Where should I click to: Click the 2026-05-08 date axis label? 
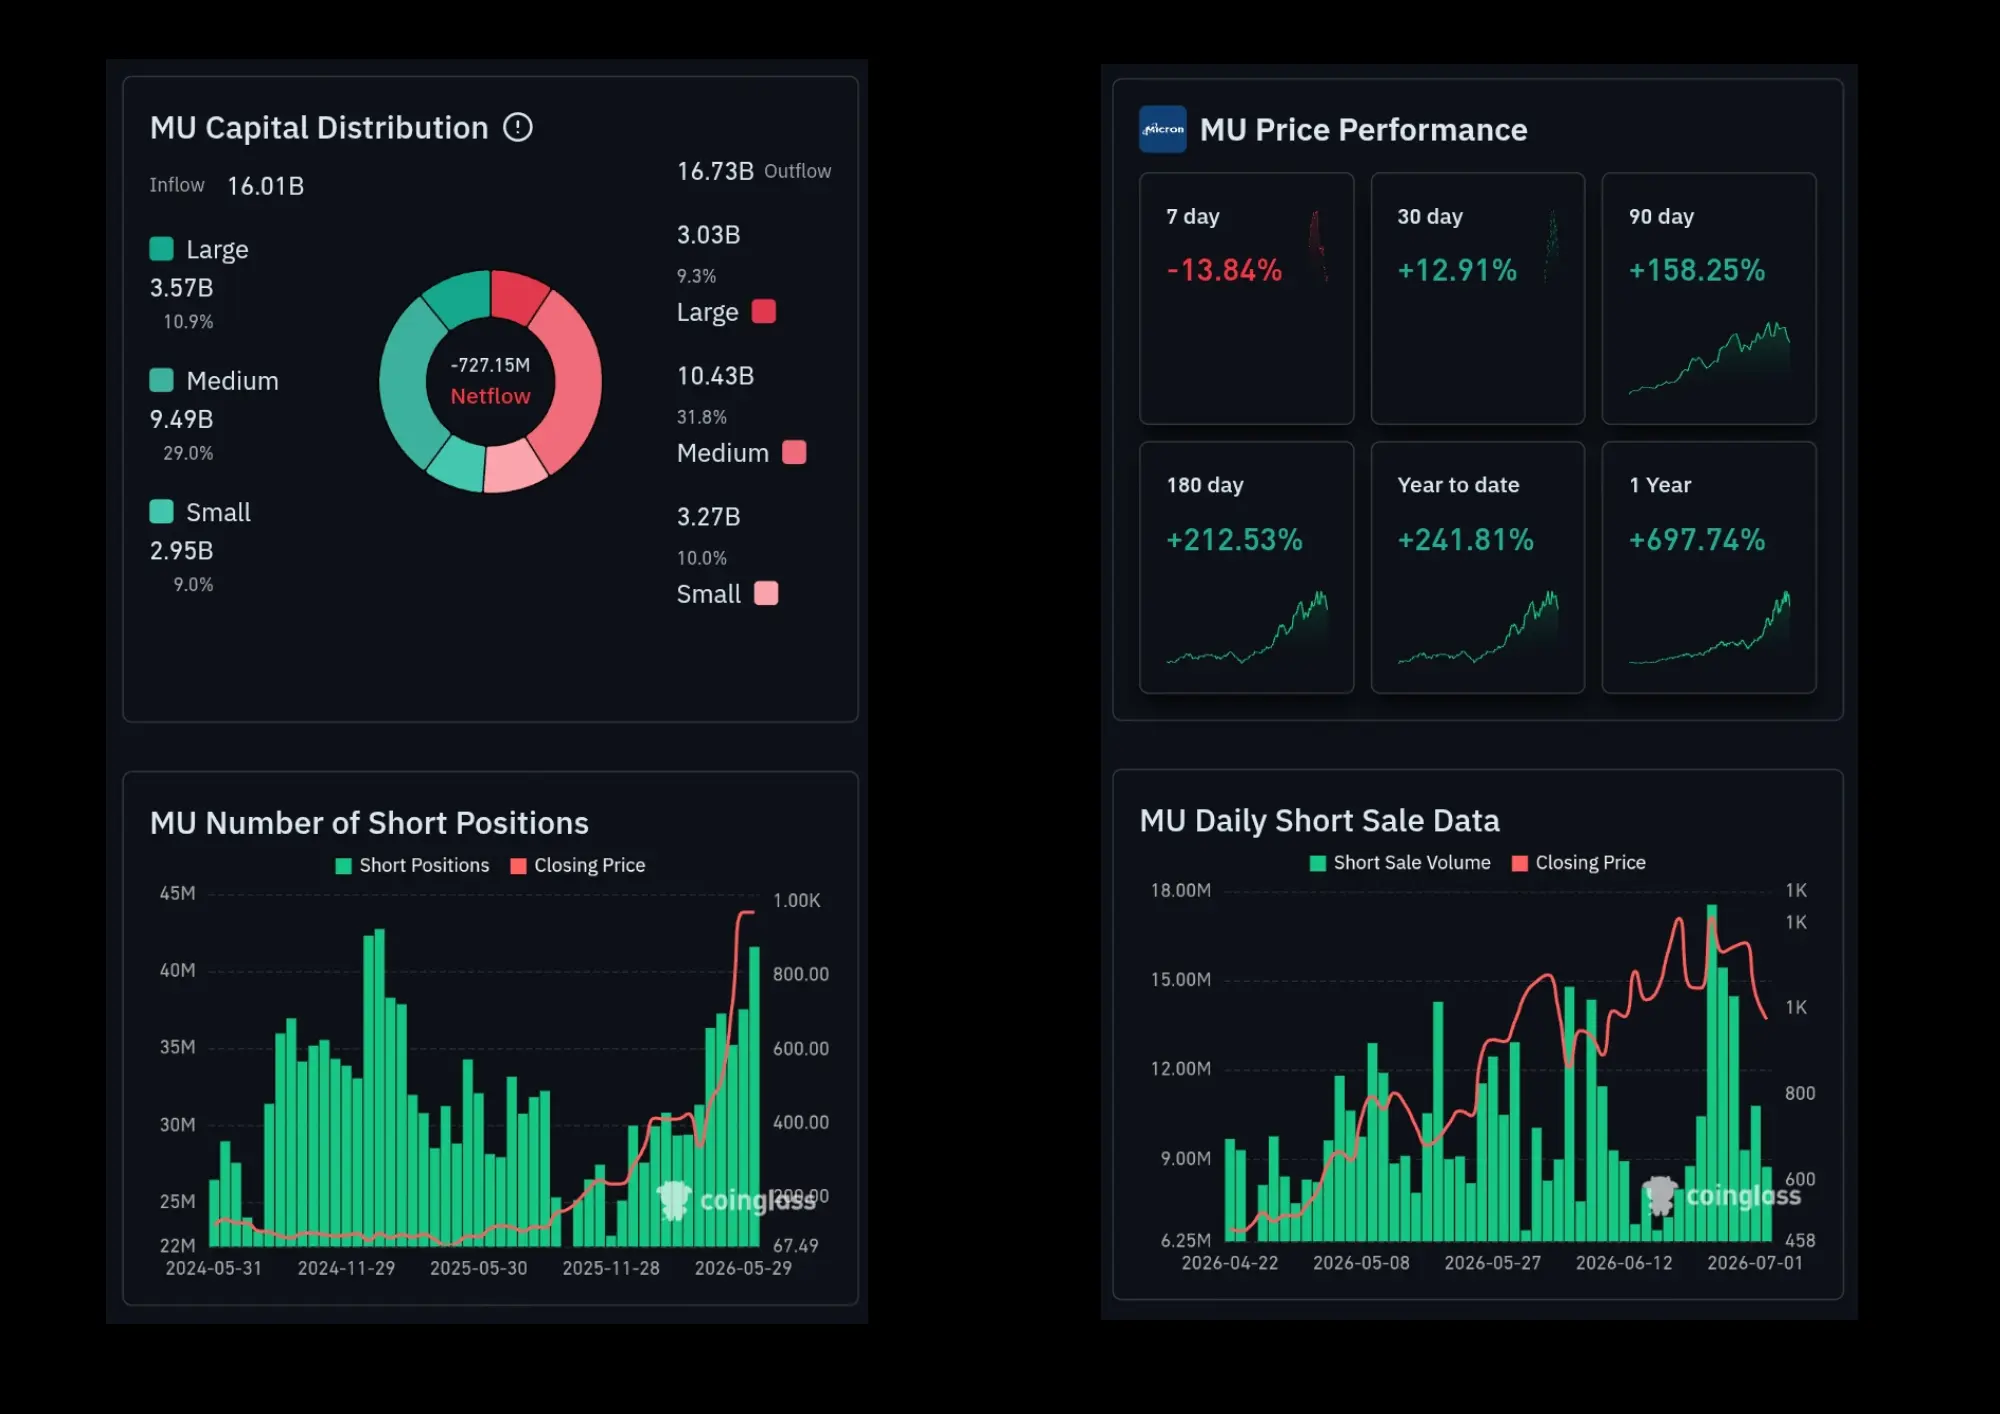tap(1361, 1263)
